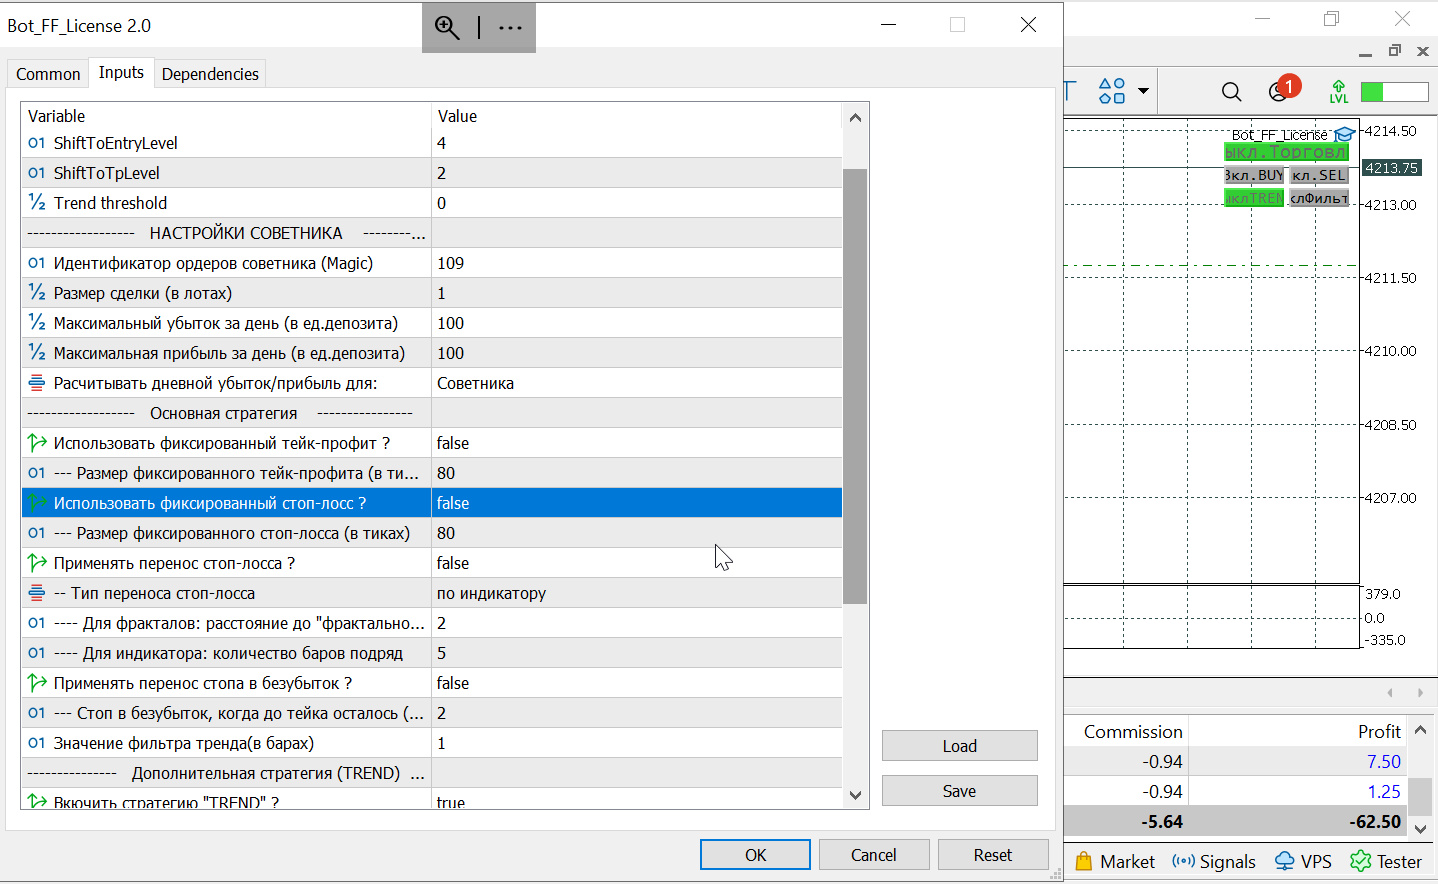Click the scroll-up arrow of the inputs list
This screenshot has width=1438, height=884.
[855, 118]
